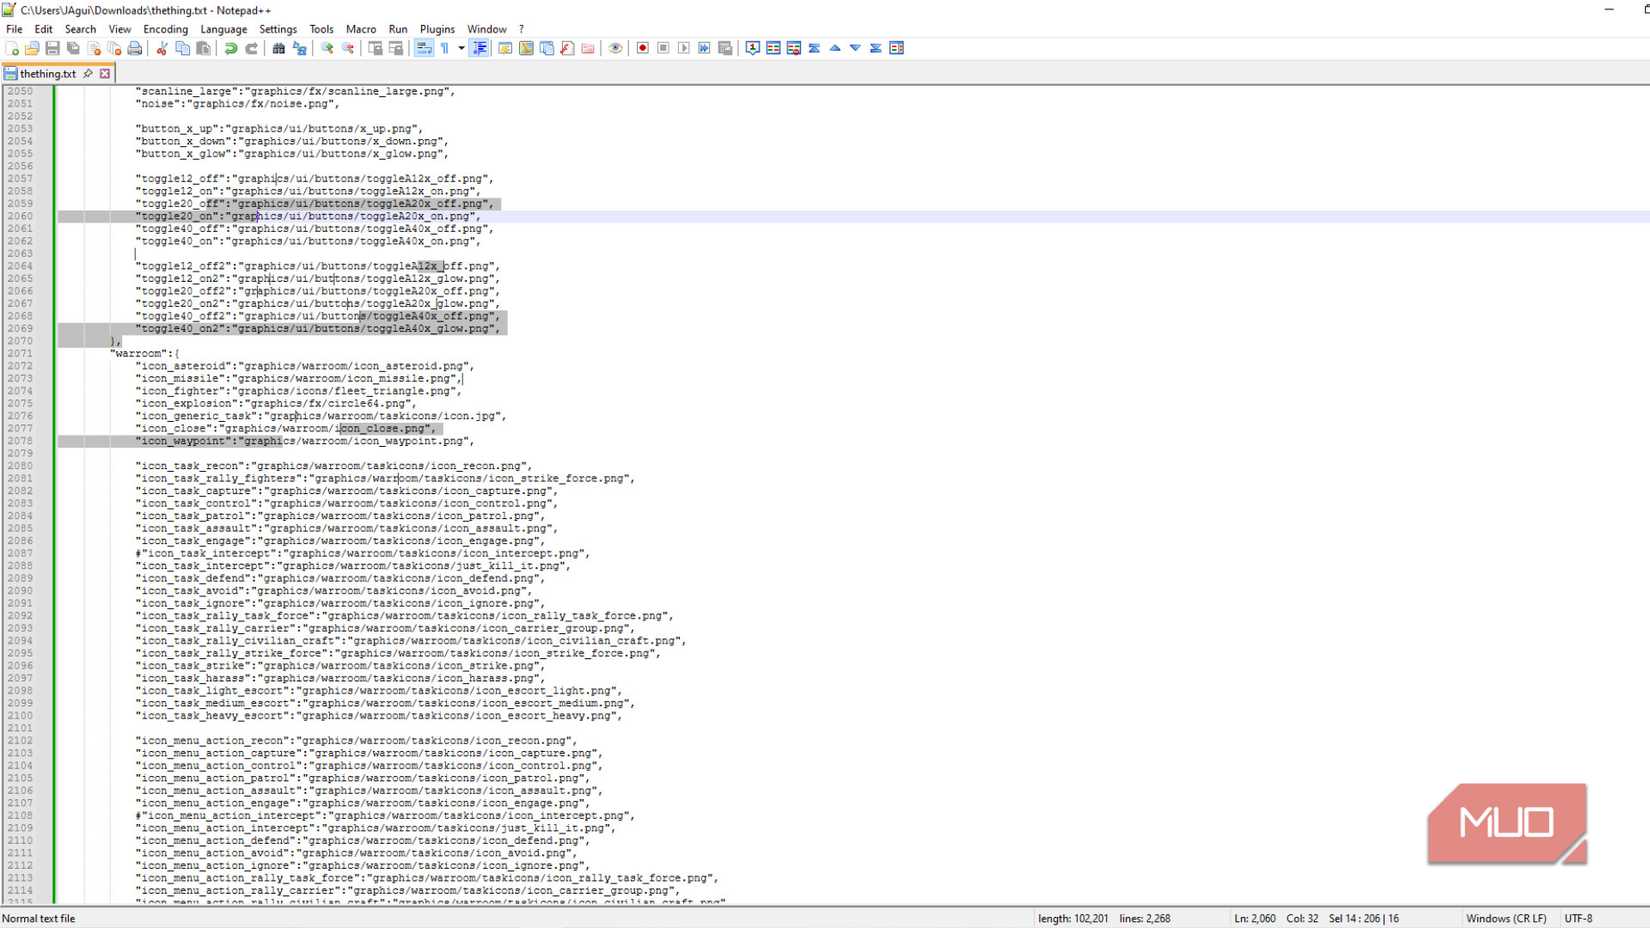Cut selection with scissors icon

click(x=161, y=48)
